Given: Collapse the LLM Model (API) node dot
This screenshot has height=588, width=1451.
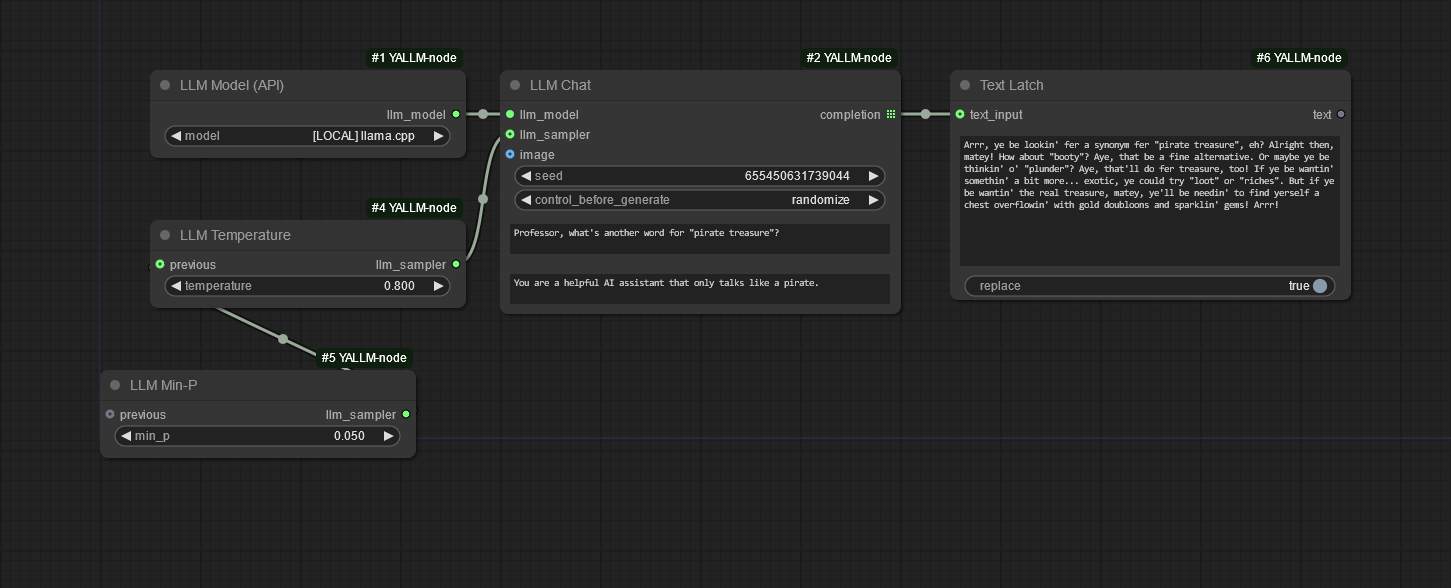Looking at the screenshot, I should click(x=165, y=85).
